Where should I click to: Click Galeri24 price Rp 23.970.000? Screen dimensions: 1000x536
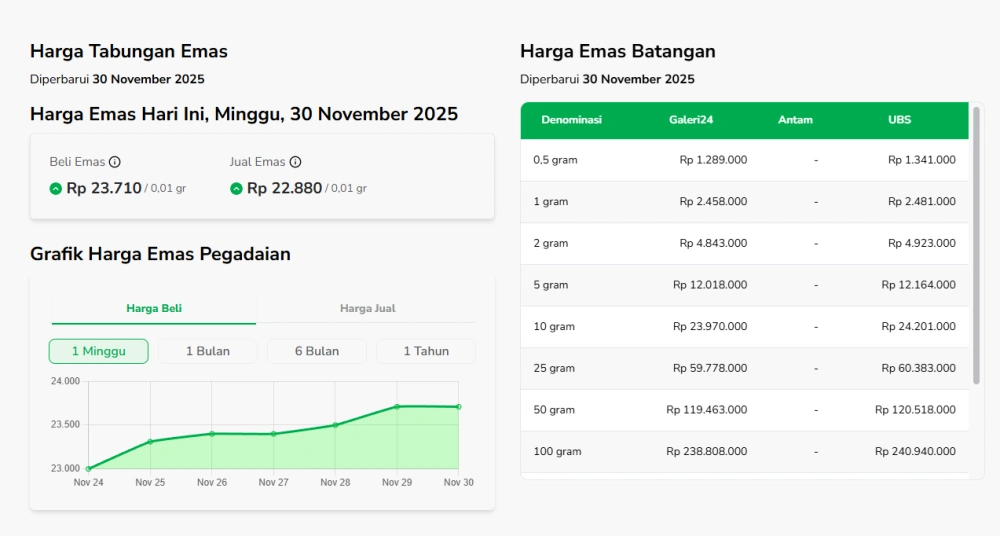(x=710, y=327)
